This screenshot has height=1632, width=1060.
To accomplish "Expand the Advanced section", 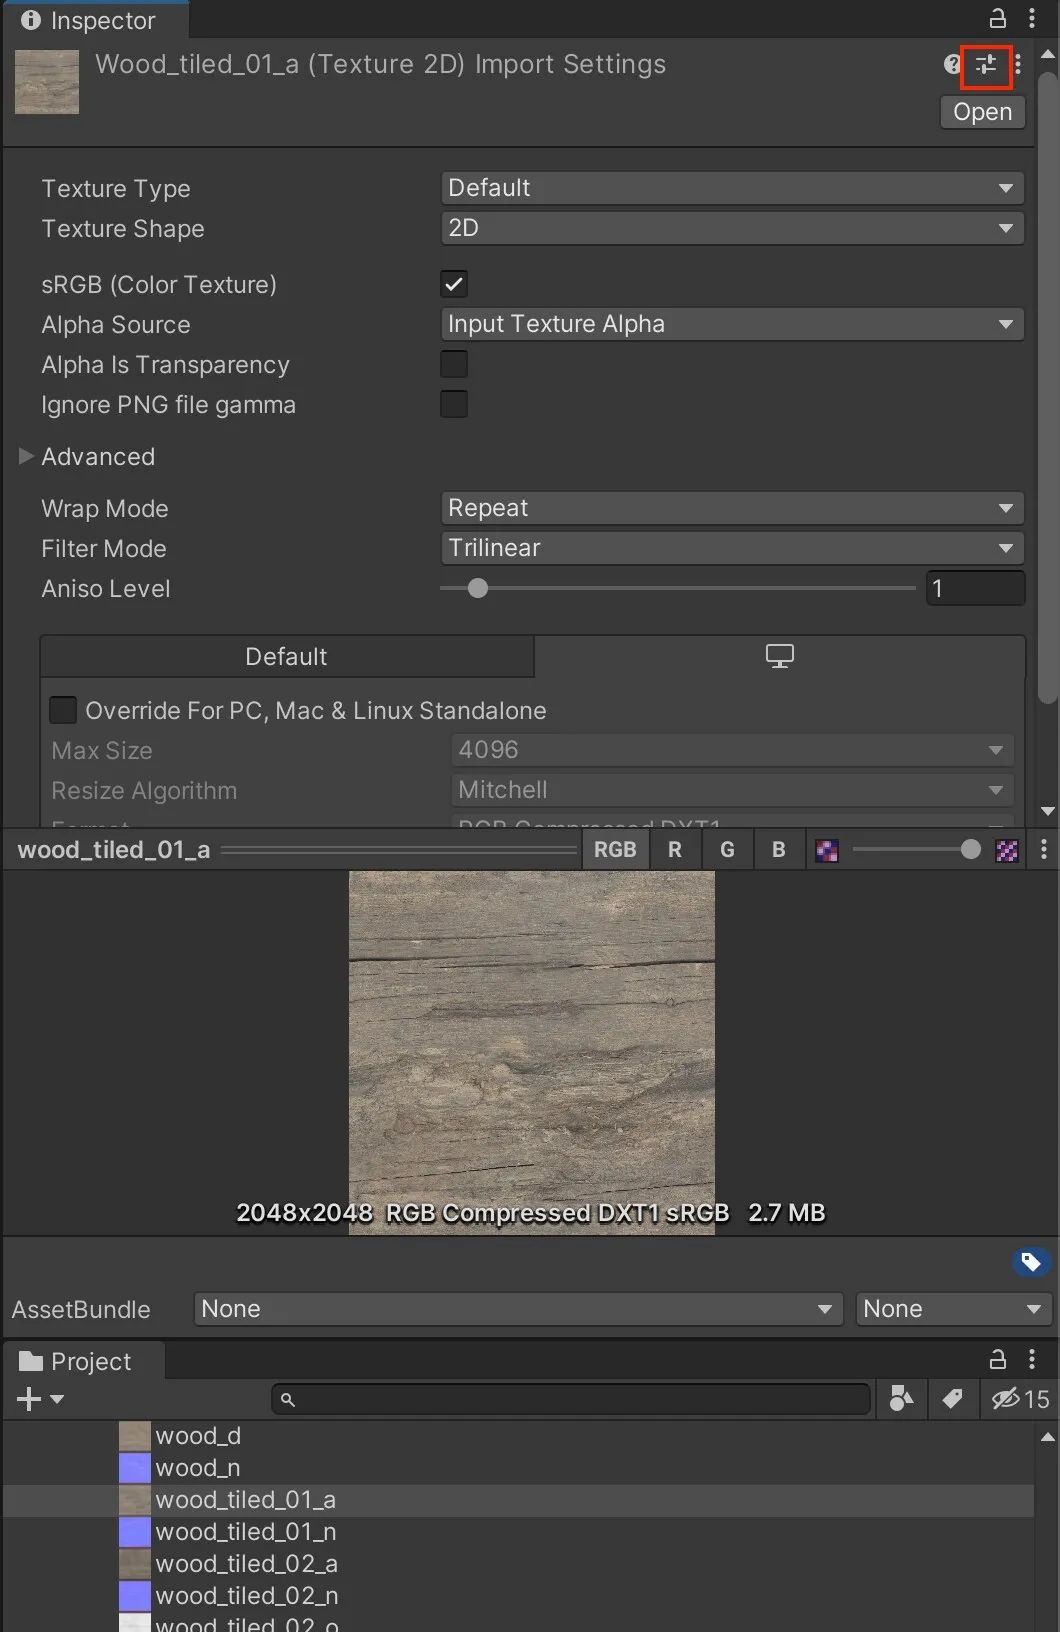I will coord(27,457).
